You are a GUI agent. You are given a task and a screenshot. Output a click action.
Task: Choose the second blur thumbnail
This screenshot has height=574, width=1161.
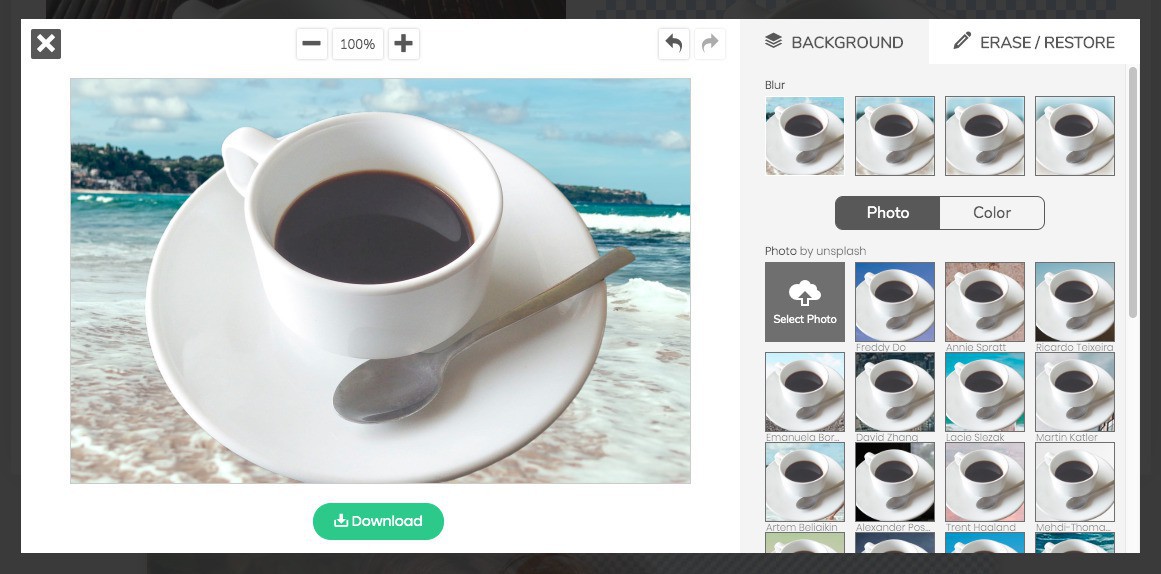pyautogui.click(x=894, y=136)
